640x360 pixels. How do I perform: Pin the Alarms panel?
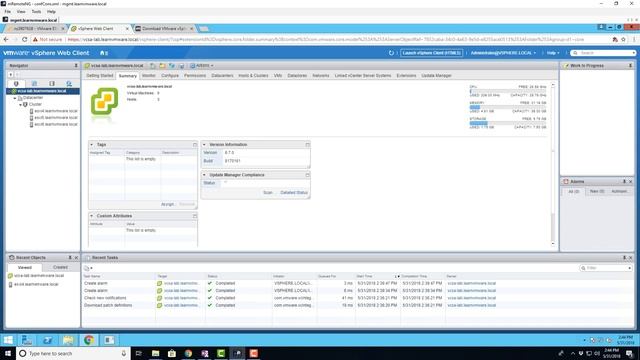(x=624, y=182)
